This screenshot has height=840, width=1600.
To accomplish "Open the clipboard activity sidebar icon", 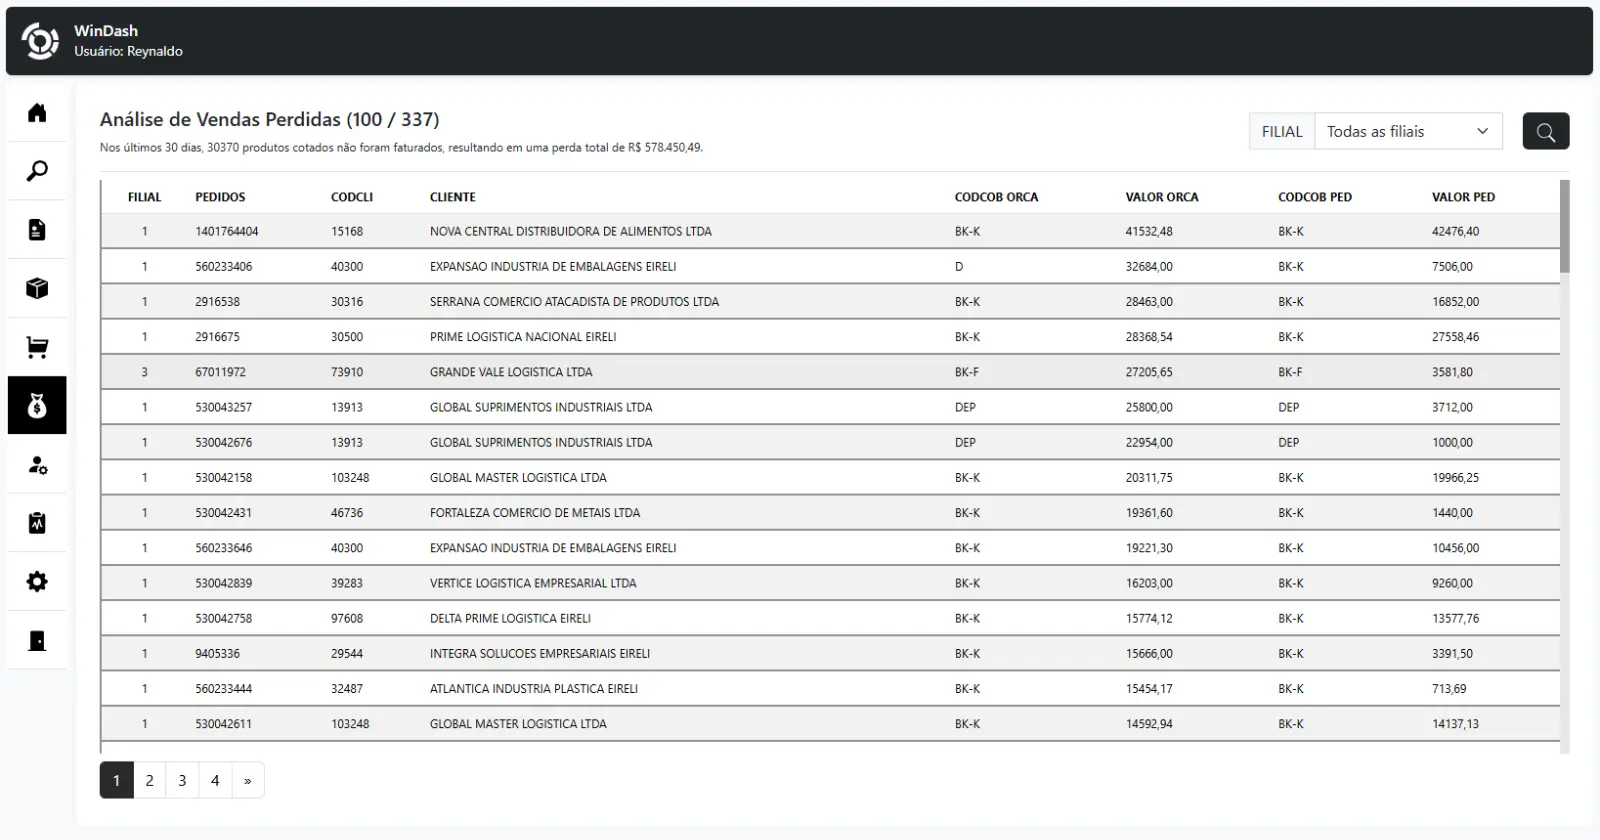I will pos(37,523).
